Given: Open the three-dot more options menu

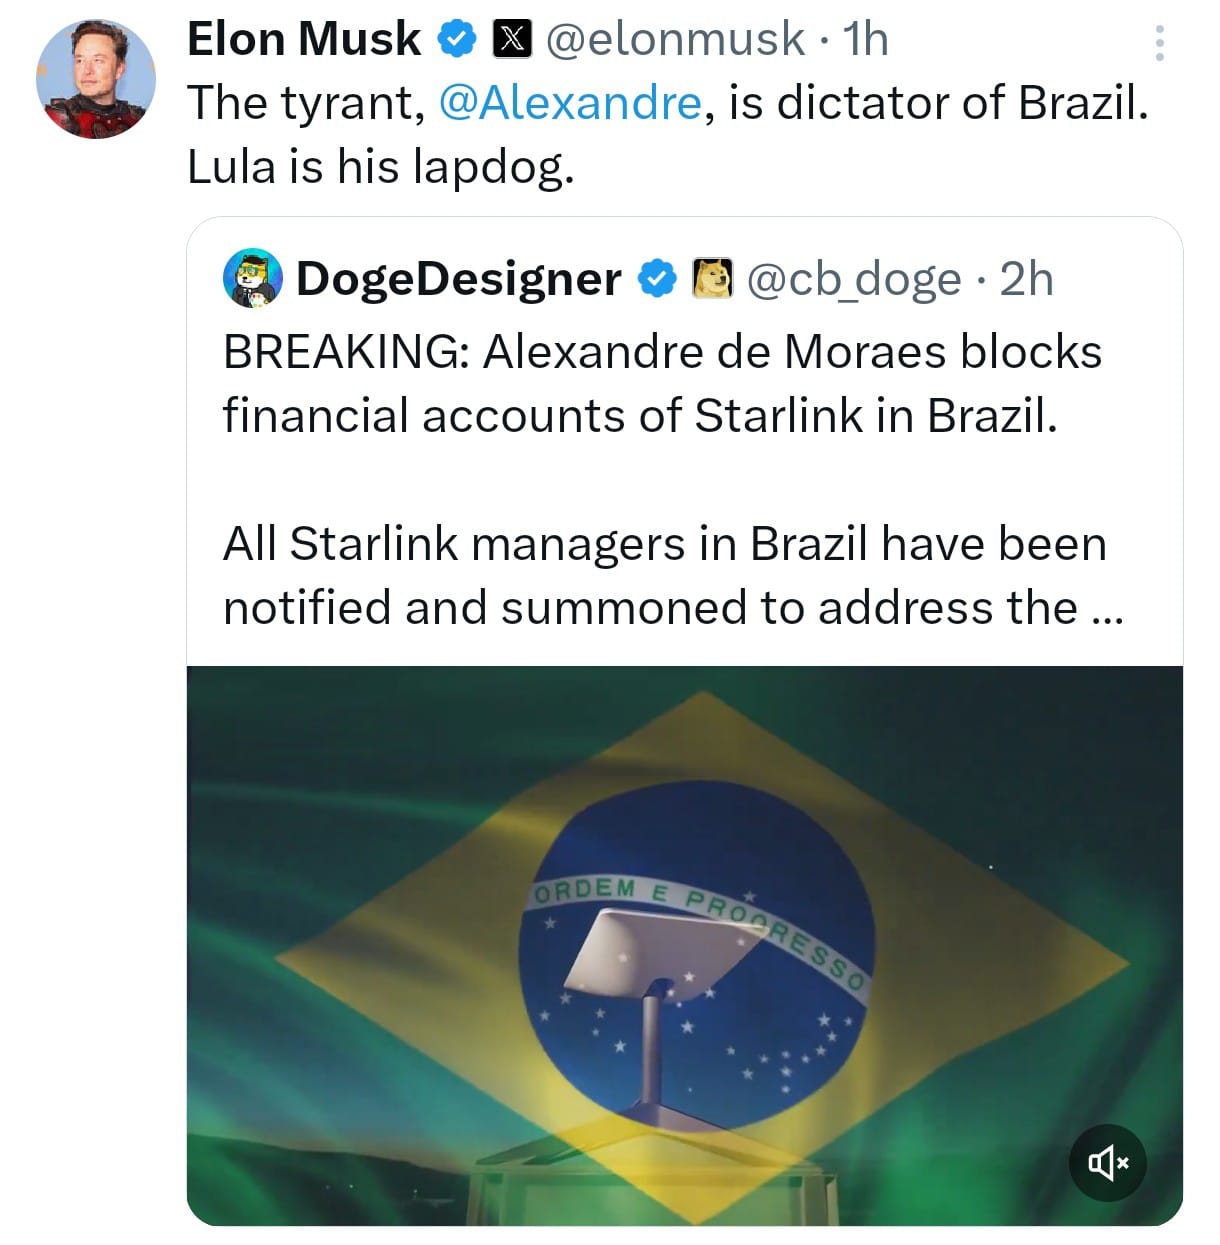Looking at the screenshot, I should click(1159, 43).
